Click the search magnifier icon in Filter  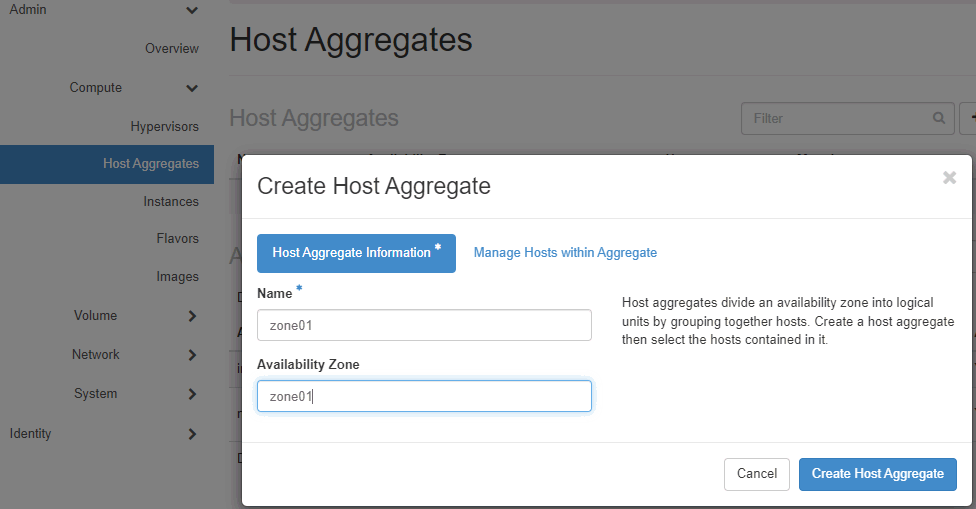pyautogui.click(x=939, y=118)
